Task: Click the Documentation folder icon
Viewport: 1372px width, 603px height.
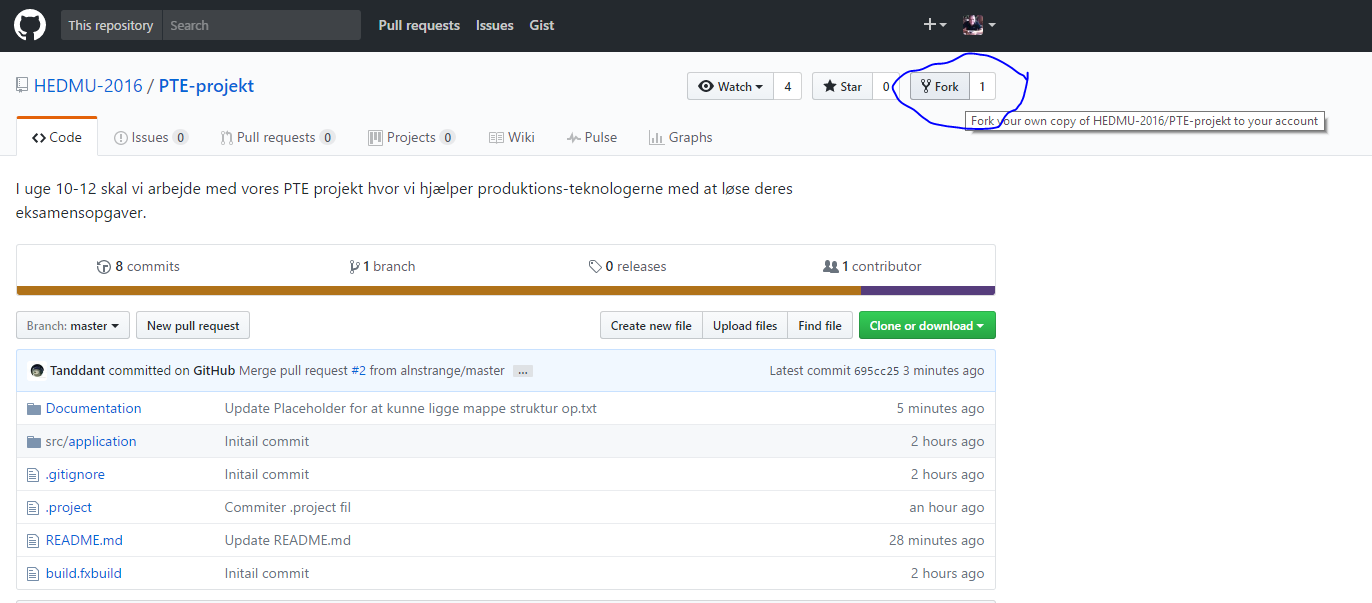Action: click(x=34, y=408)
